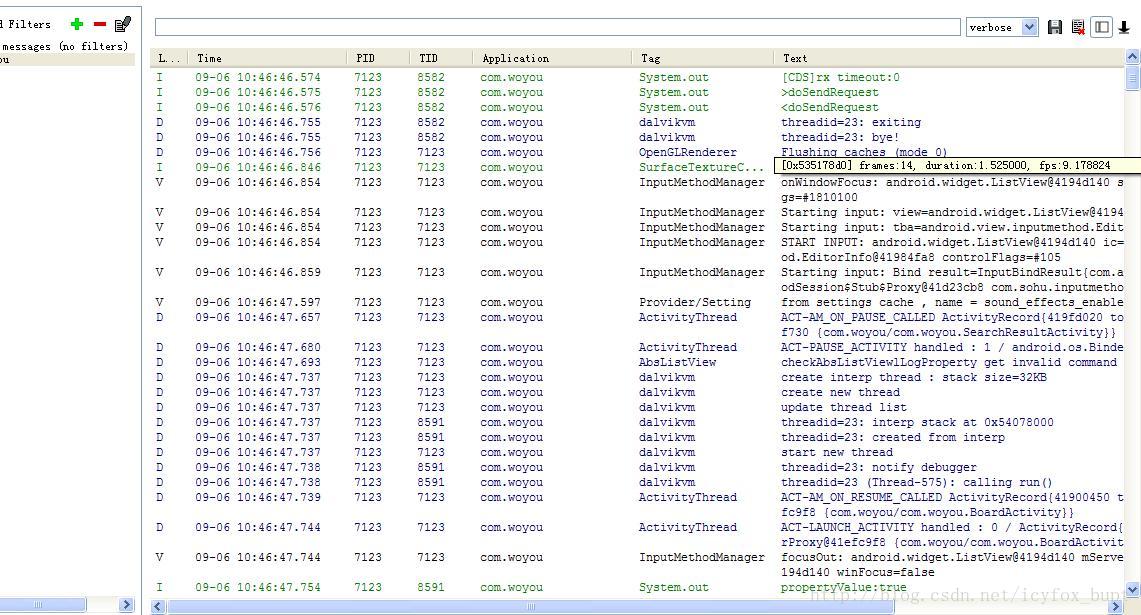
Task: Select 'threadid=23: created from interp' message
Action: pyautogui.click(x=893, y=437)
